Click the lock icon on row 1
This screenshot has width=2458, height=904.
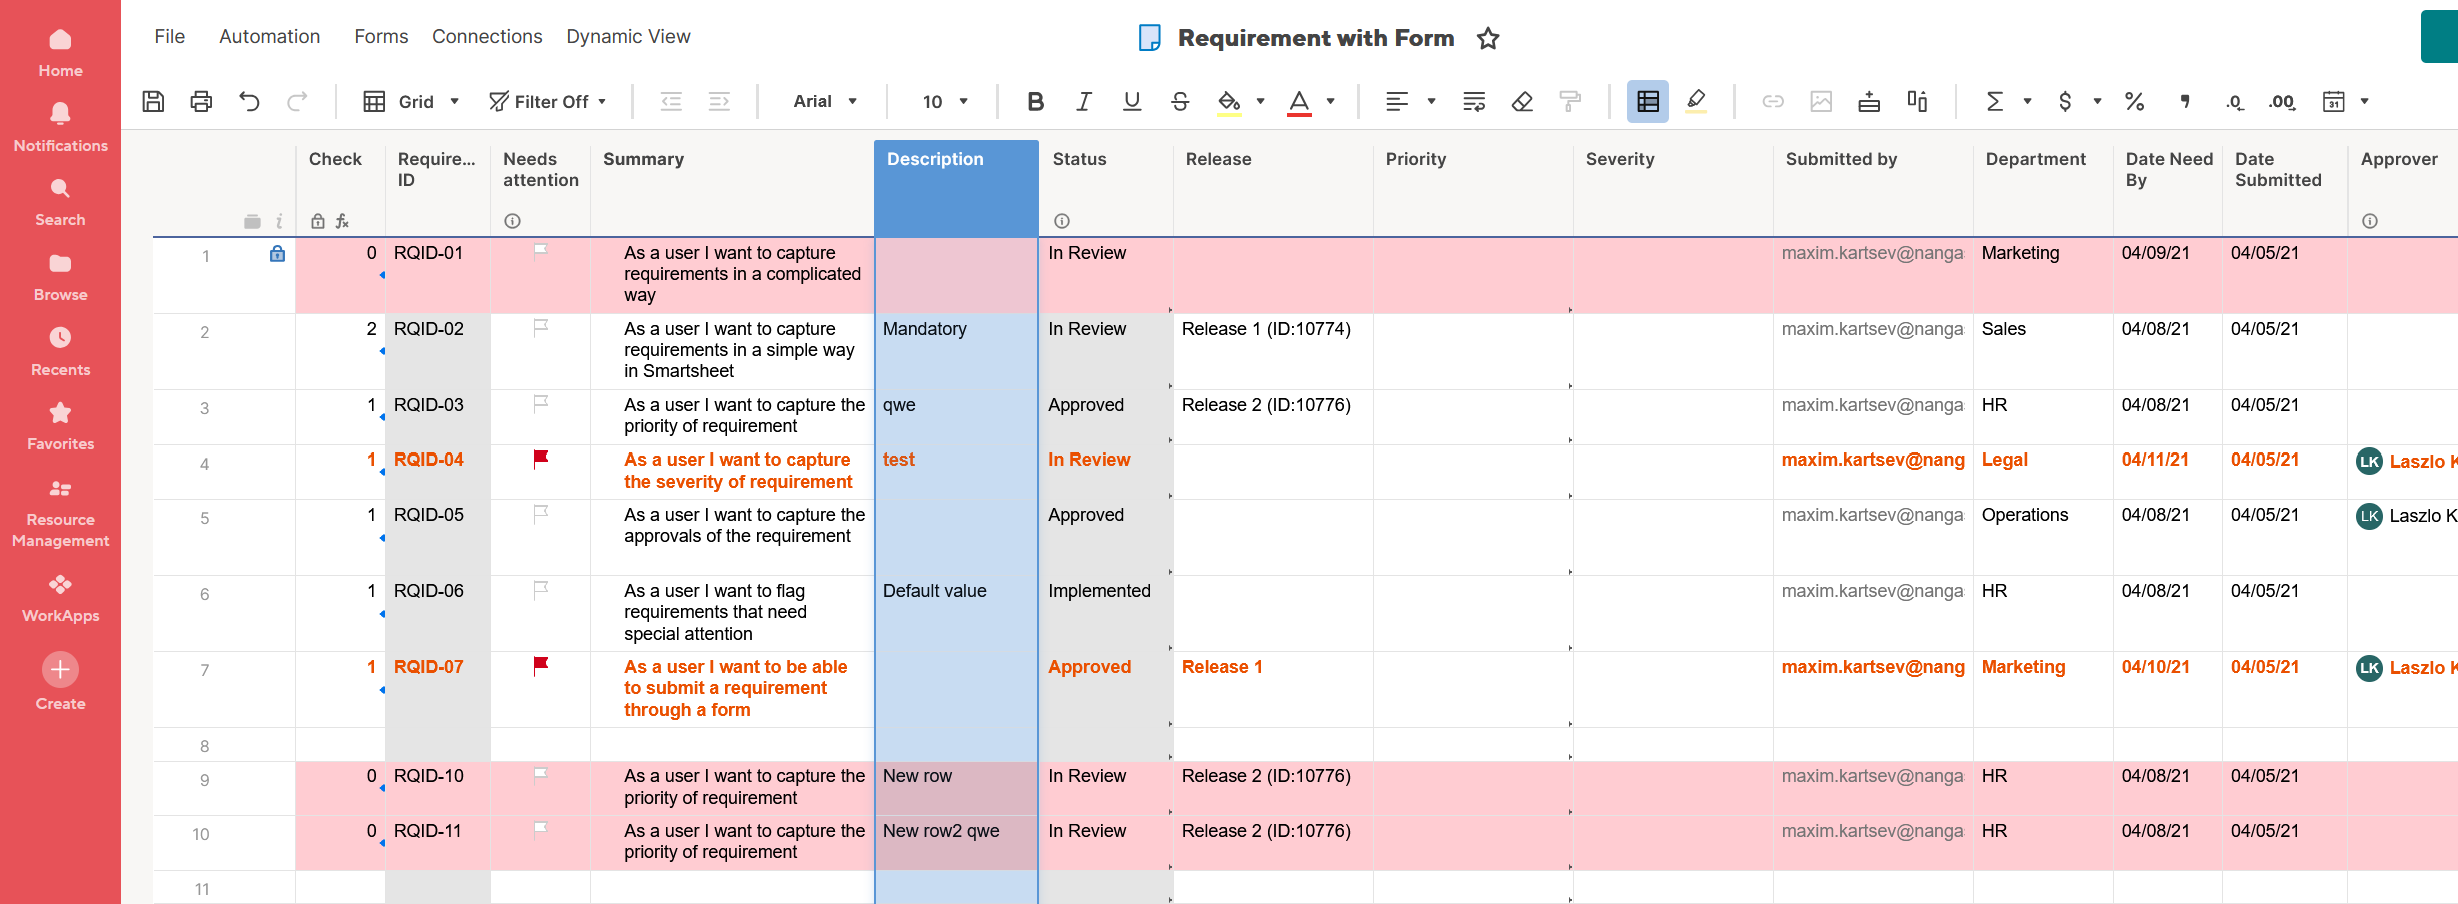pyautogui.click(x=277, y=254)
